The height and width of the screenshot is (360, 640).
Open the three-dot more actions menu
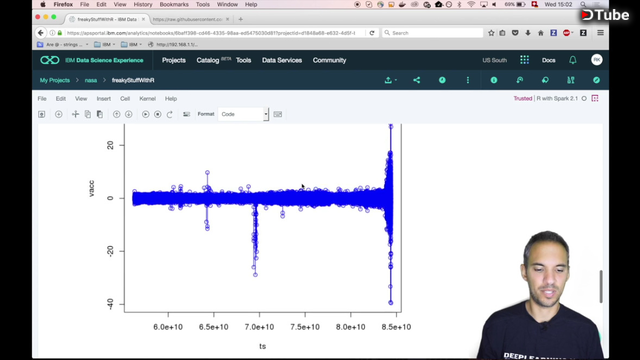click(468, 80)
